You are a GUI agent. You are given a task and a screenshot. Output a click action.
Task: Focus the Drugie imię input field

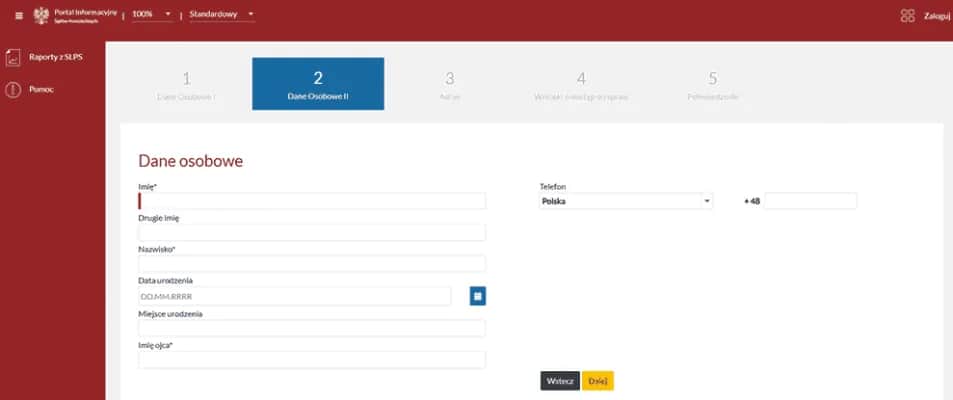click(312, 233)
